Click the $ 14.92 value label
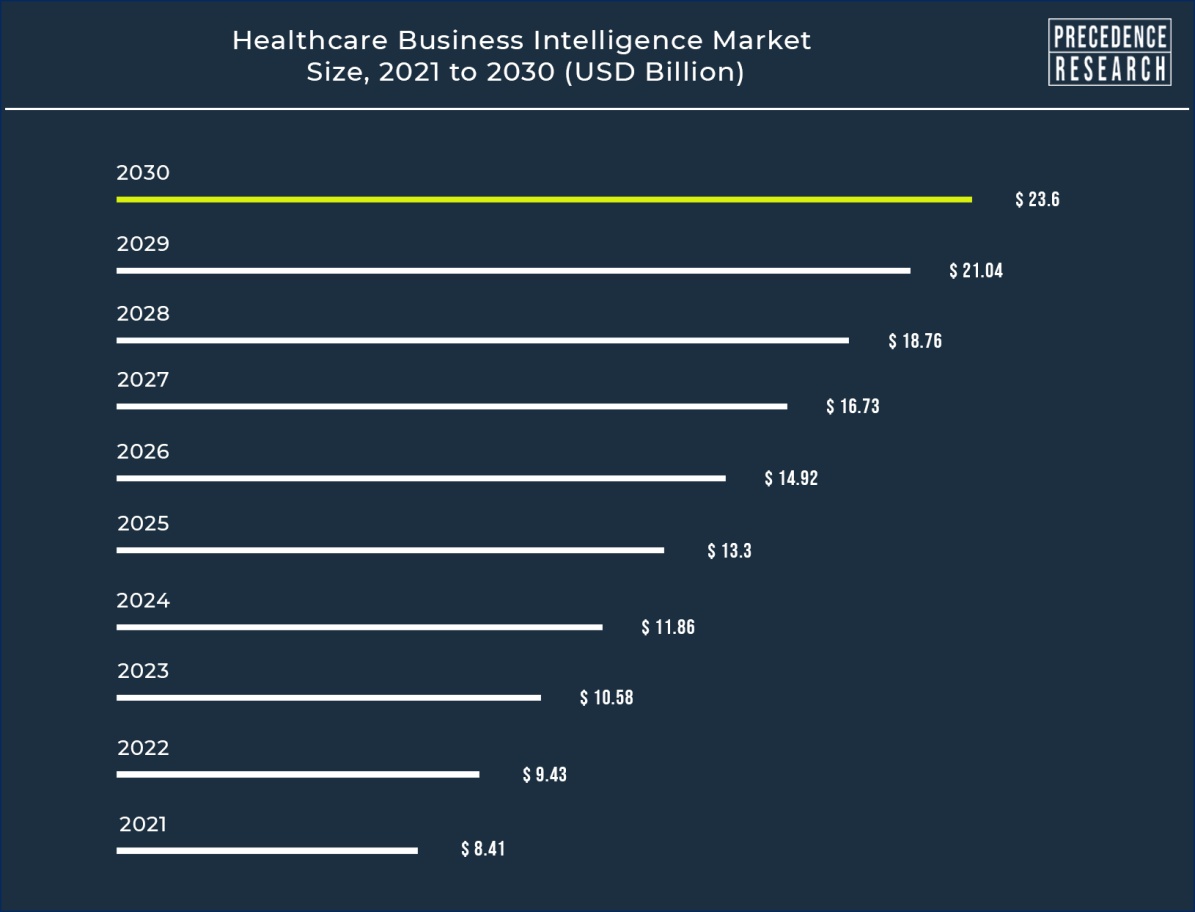 [x=791, y=478]
